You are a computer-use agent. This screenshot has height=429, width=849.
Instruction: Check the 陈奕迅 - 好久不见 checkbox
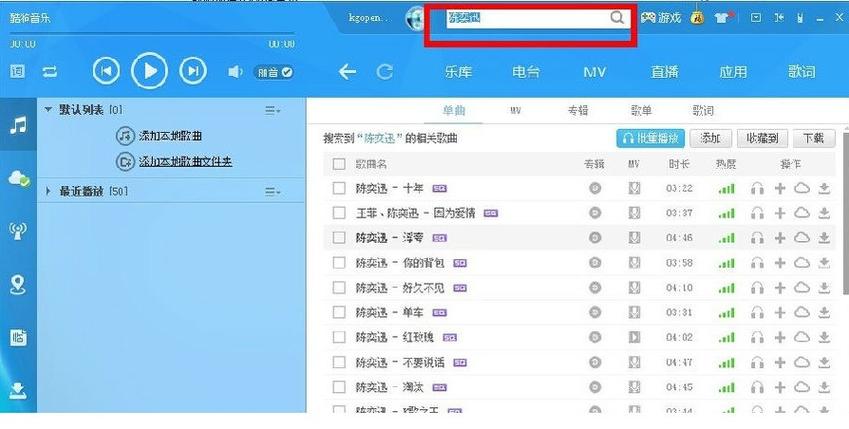339,288
